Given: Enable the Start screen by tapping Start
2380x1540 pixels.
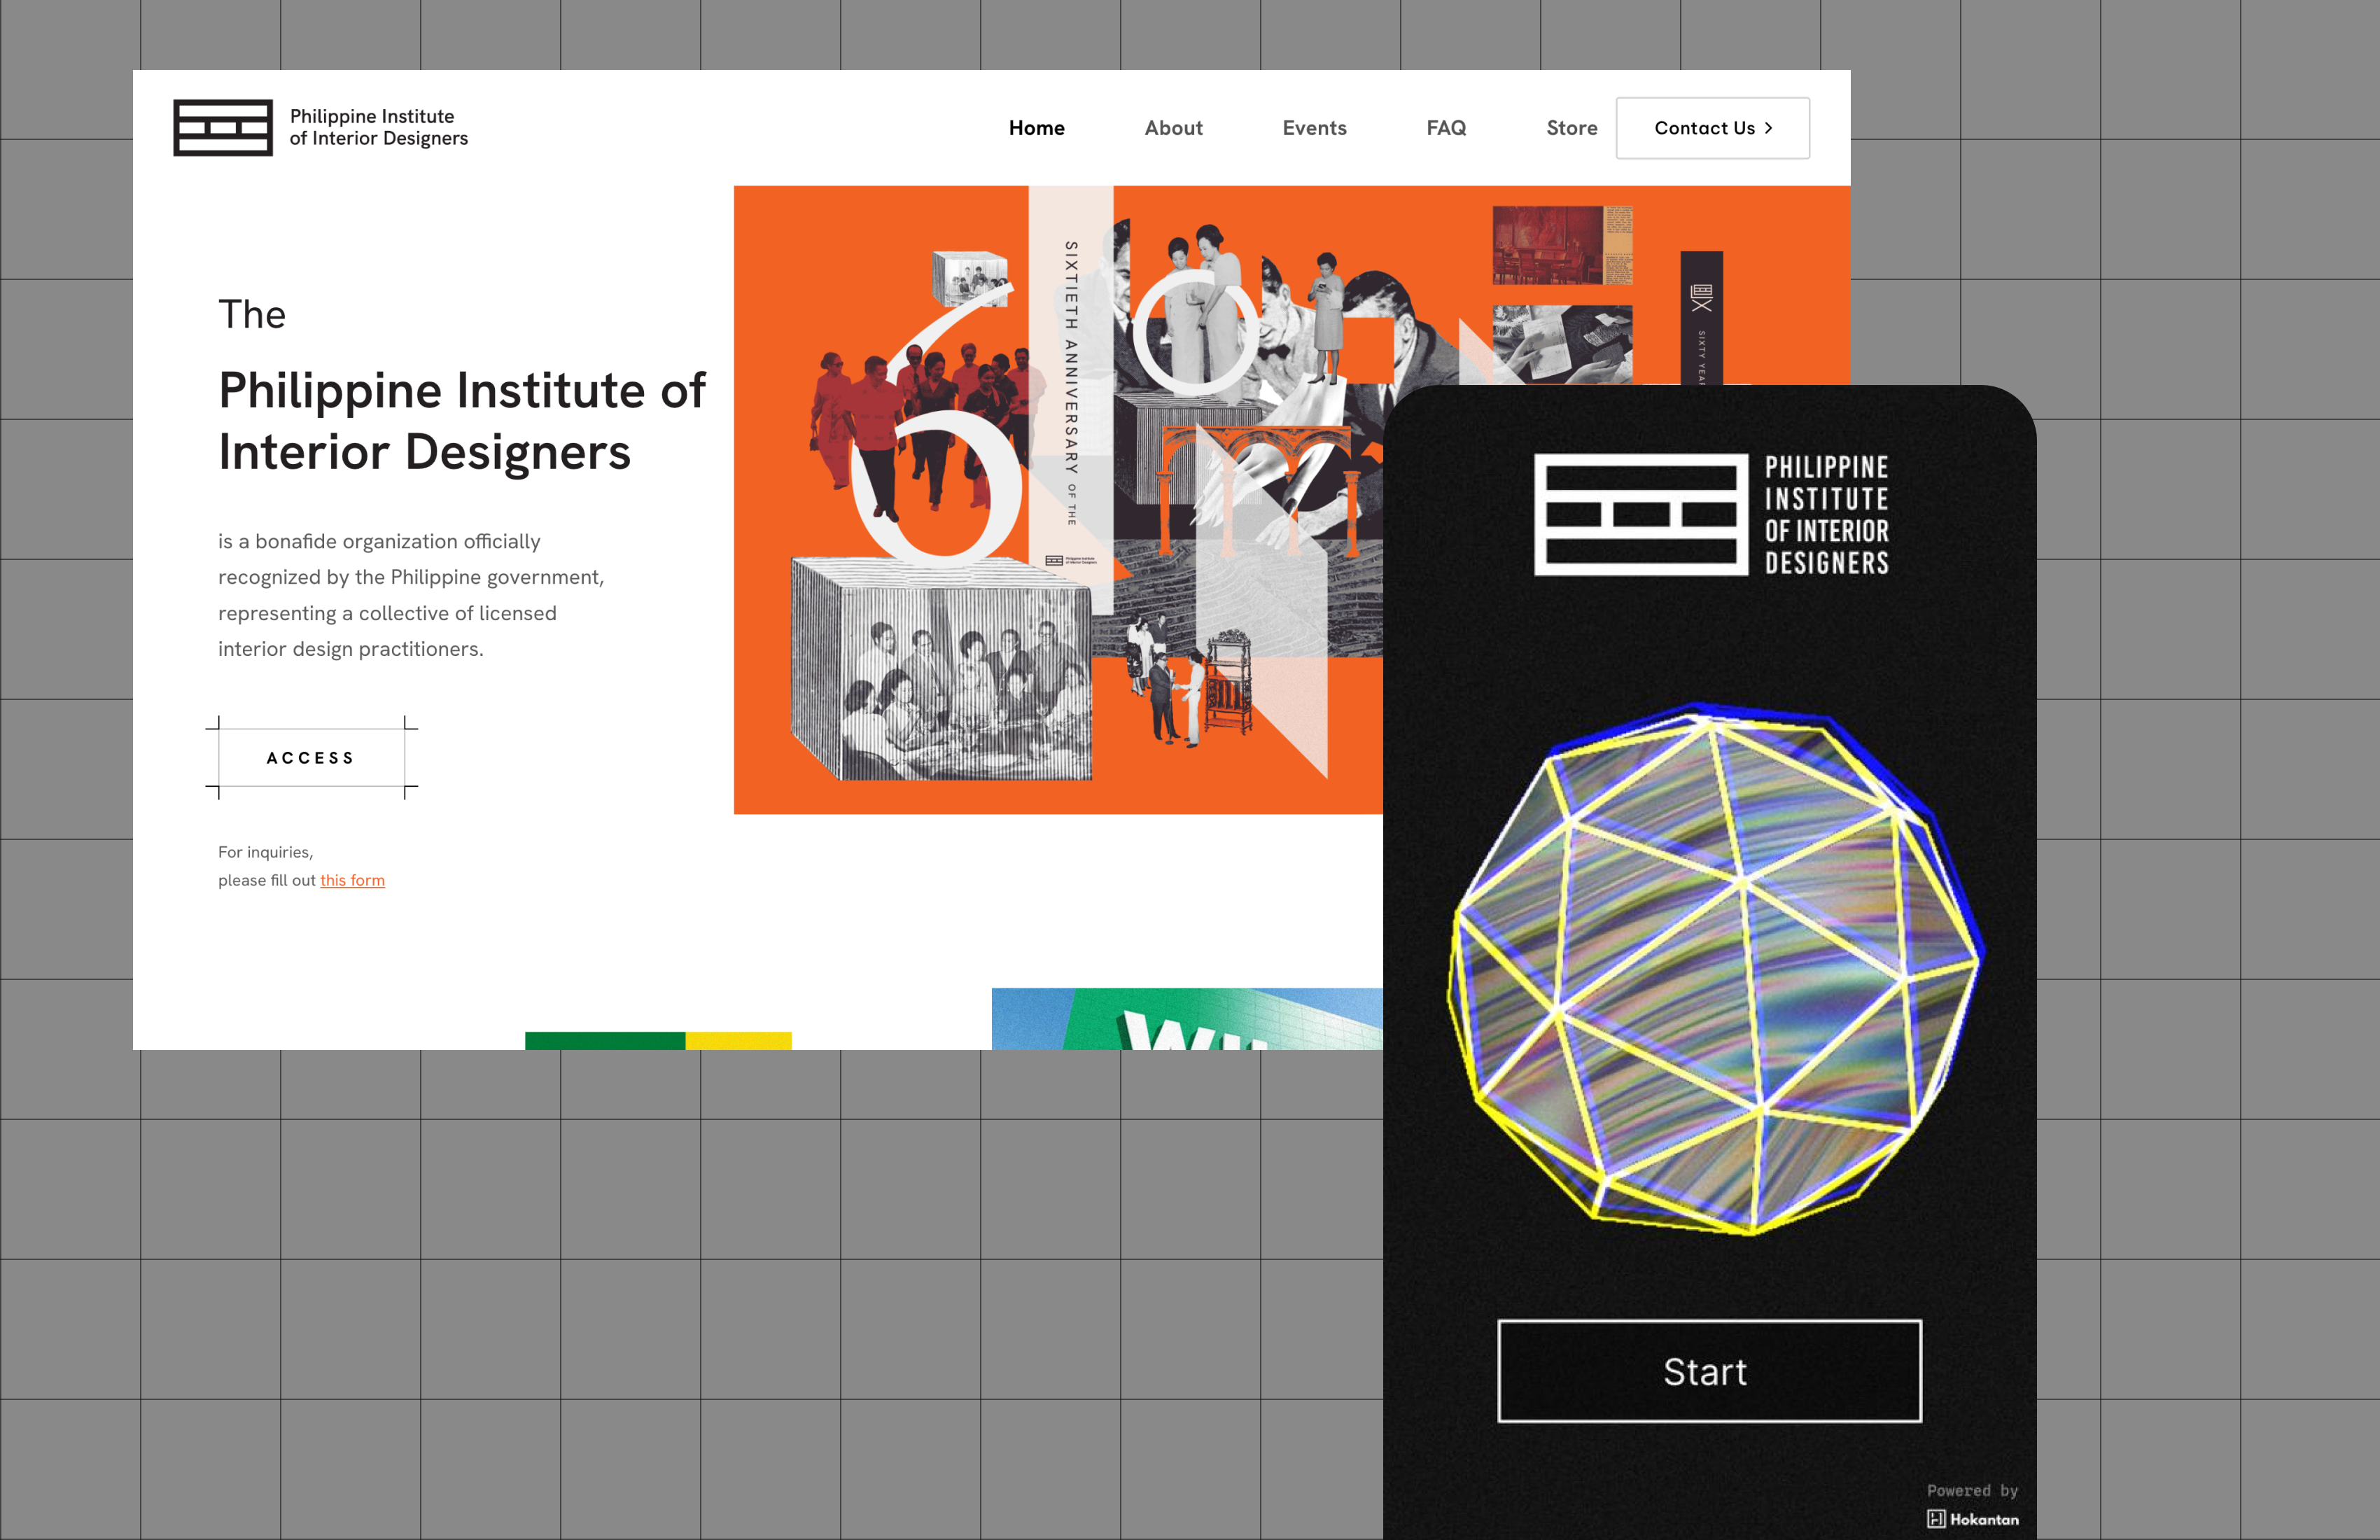Looking at the screenshot, I should click(x=1707, y=1371).
